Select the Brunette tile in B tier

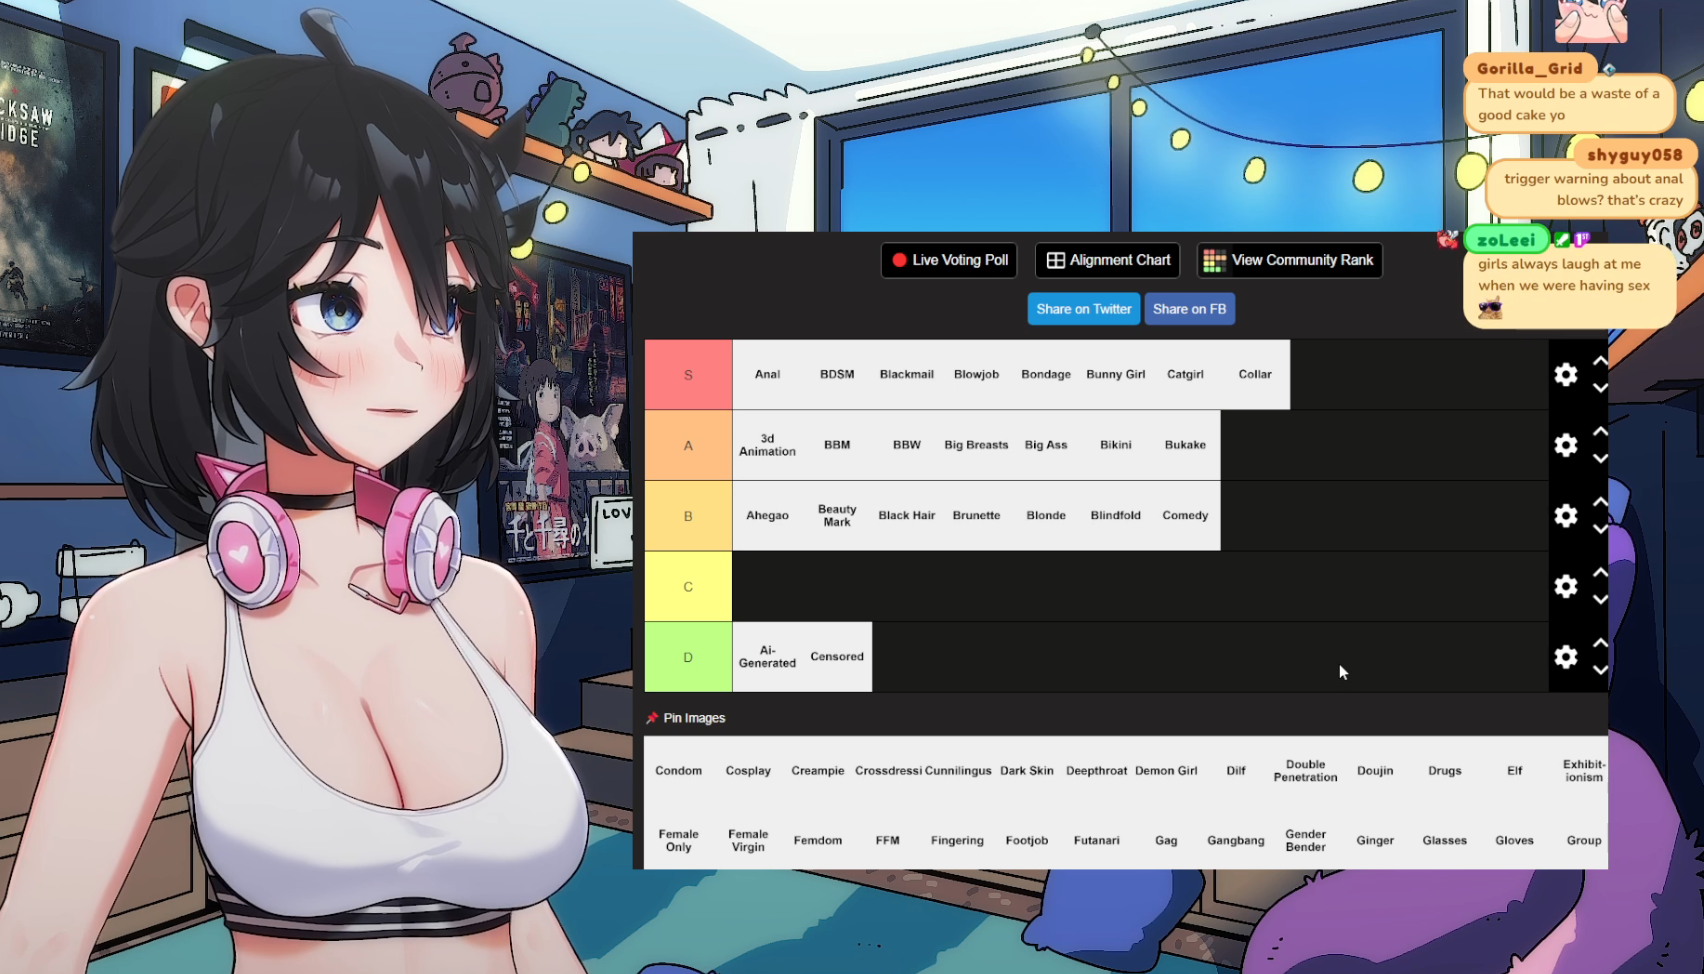point(976,515)
